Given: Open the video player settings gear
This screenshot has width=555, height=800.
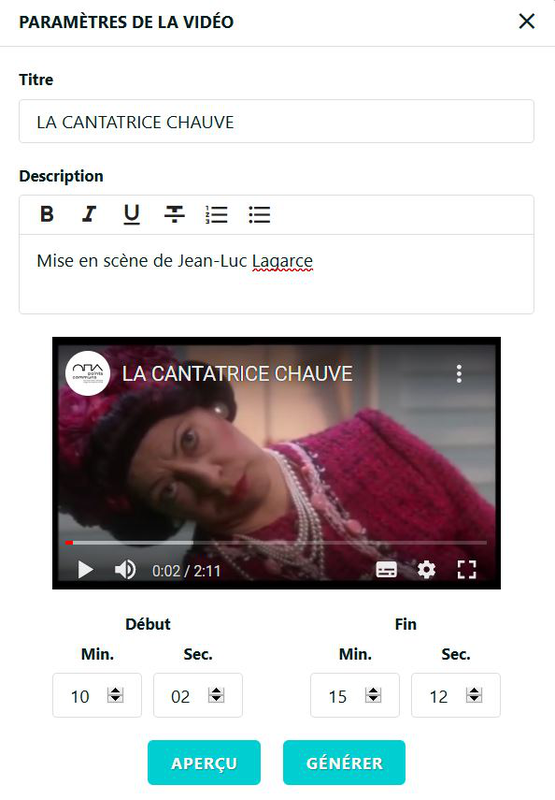Looking at the screenshot, I should point(426,569).
